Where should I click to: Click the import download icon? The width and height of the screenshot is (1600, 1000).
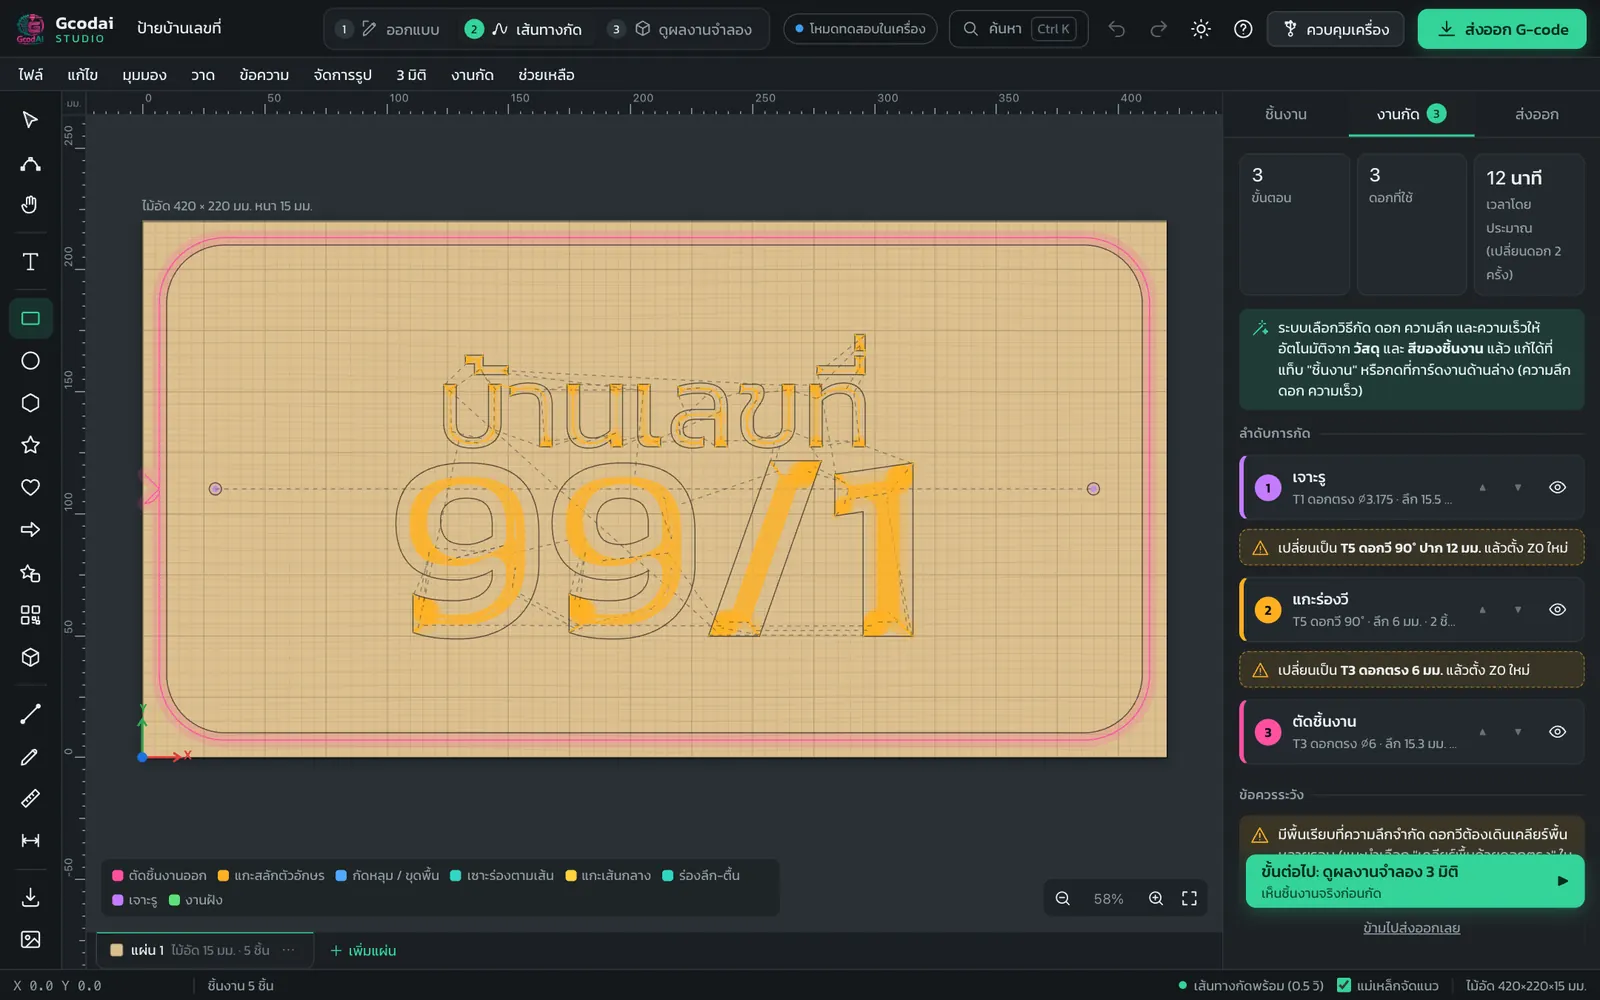pos(30,898)
